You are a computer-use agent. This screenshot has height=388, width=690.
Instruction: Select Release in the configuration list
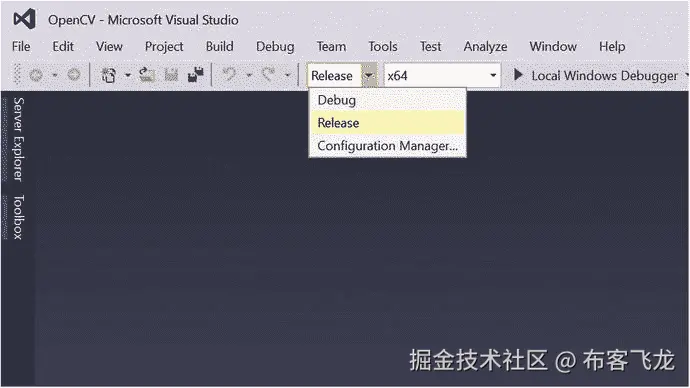(x=387, y=123)
